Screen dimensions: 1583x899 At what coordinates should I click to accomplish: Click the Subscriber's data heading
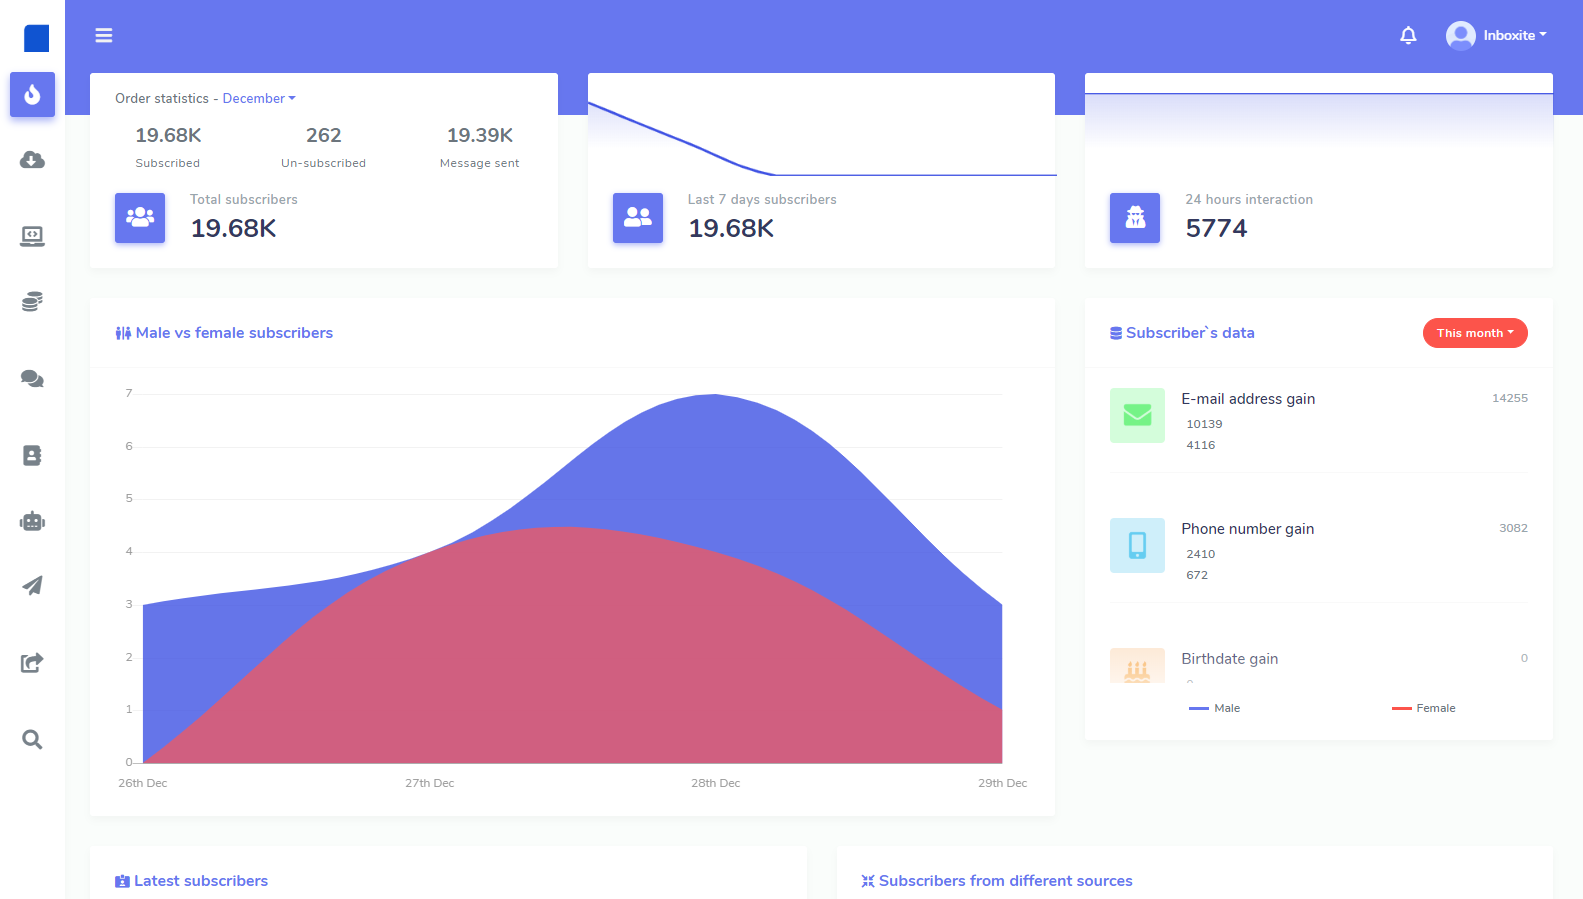(1182, 333)
